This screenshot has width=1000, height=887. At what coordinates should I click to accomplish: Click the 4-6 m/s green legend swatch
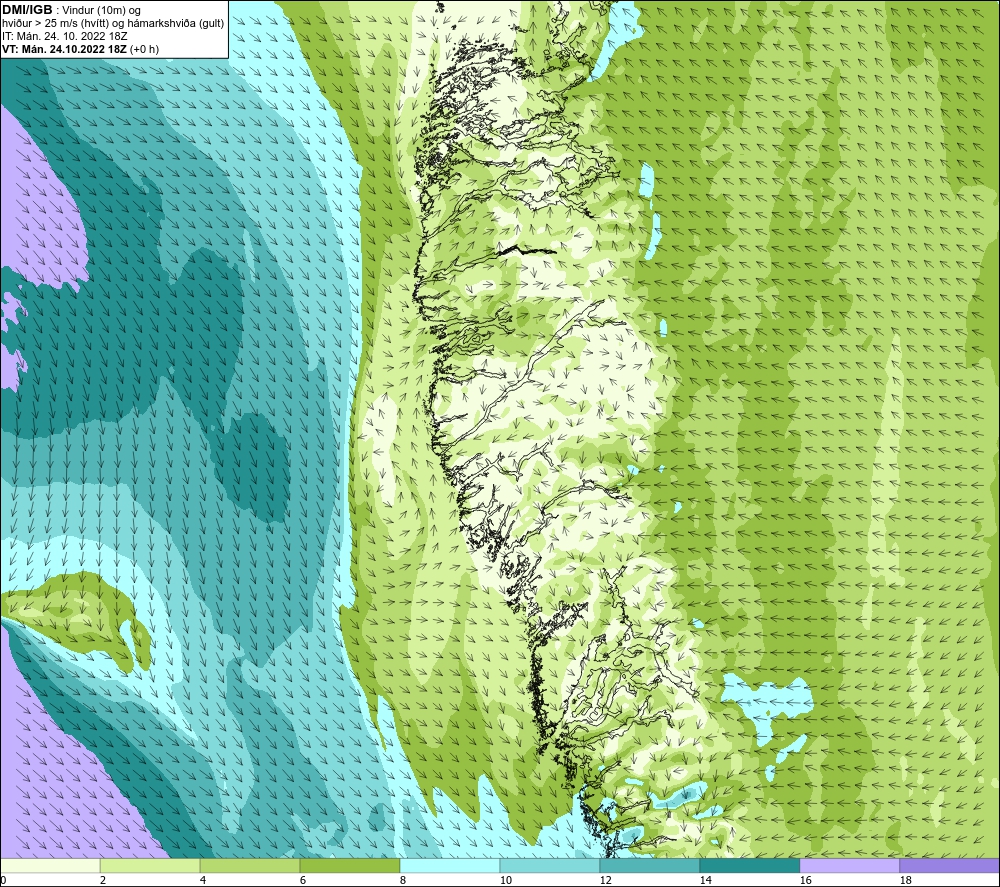pyautogui.click(x=249, y=865)
